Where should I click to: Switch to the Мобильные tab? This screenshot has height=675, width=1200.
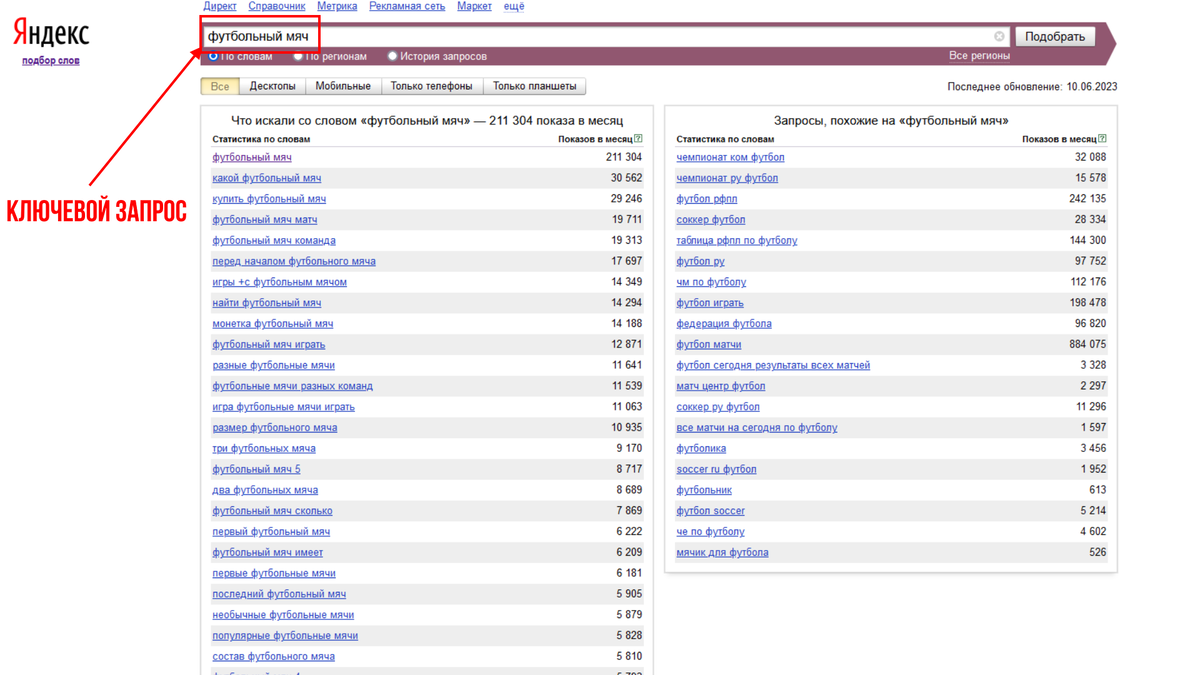point(343,86)
